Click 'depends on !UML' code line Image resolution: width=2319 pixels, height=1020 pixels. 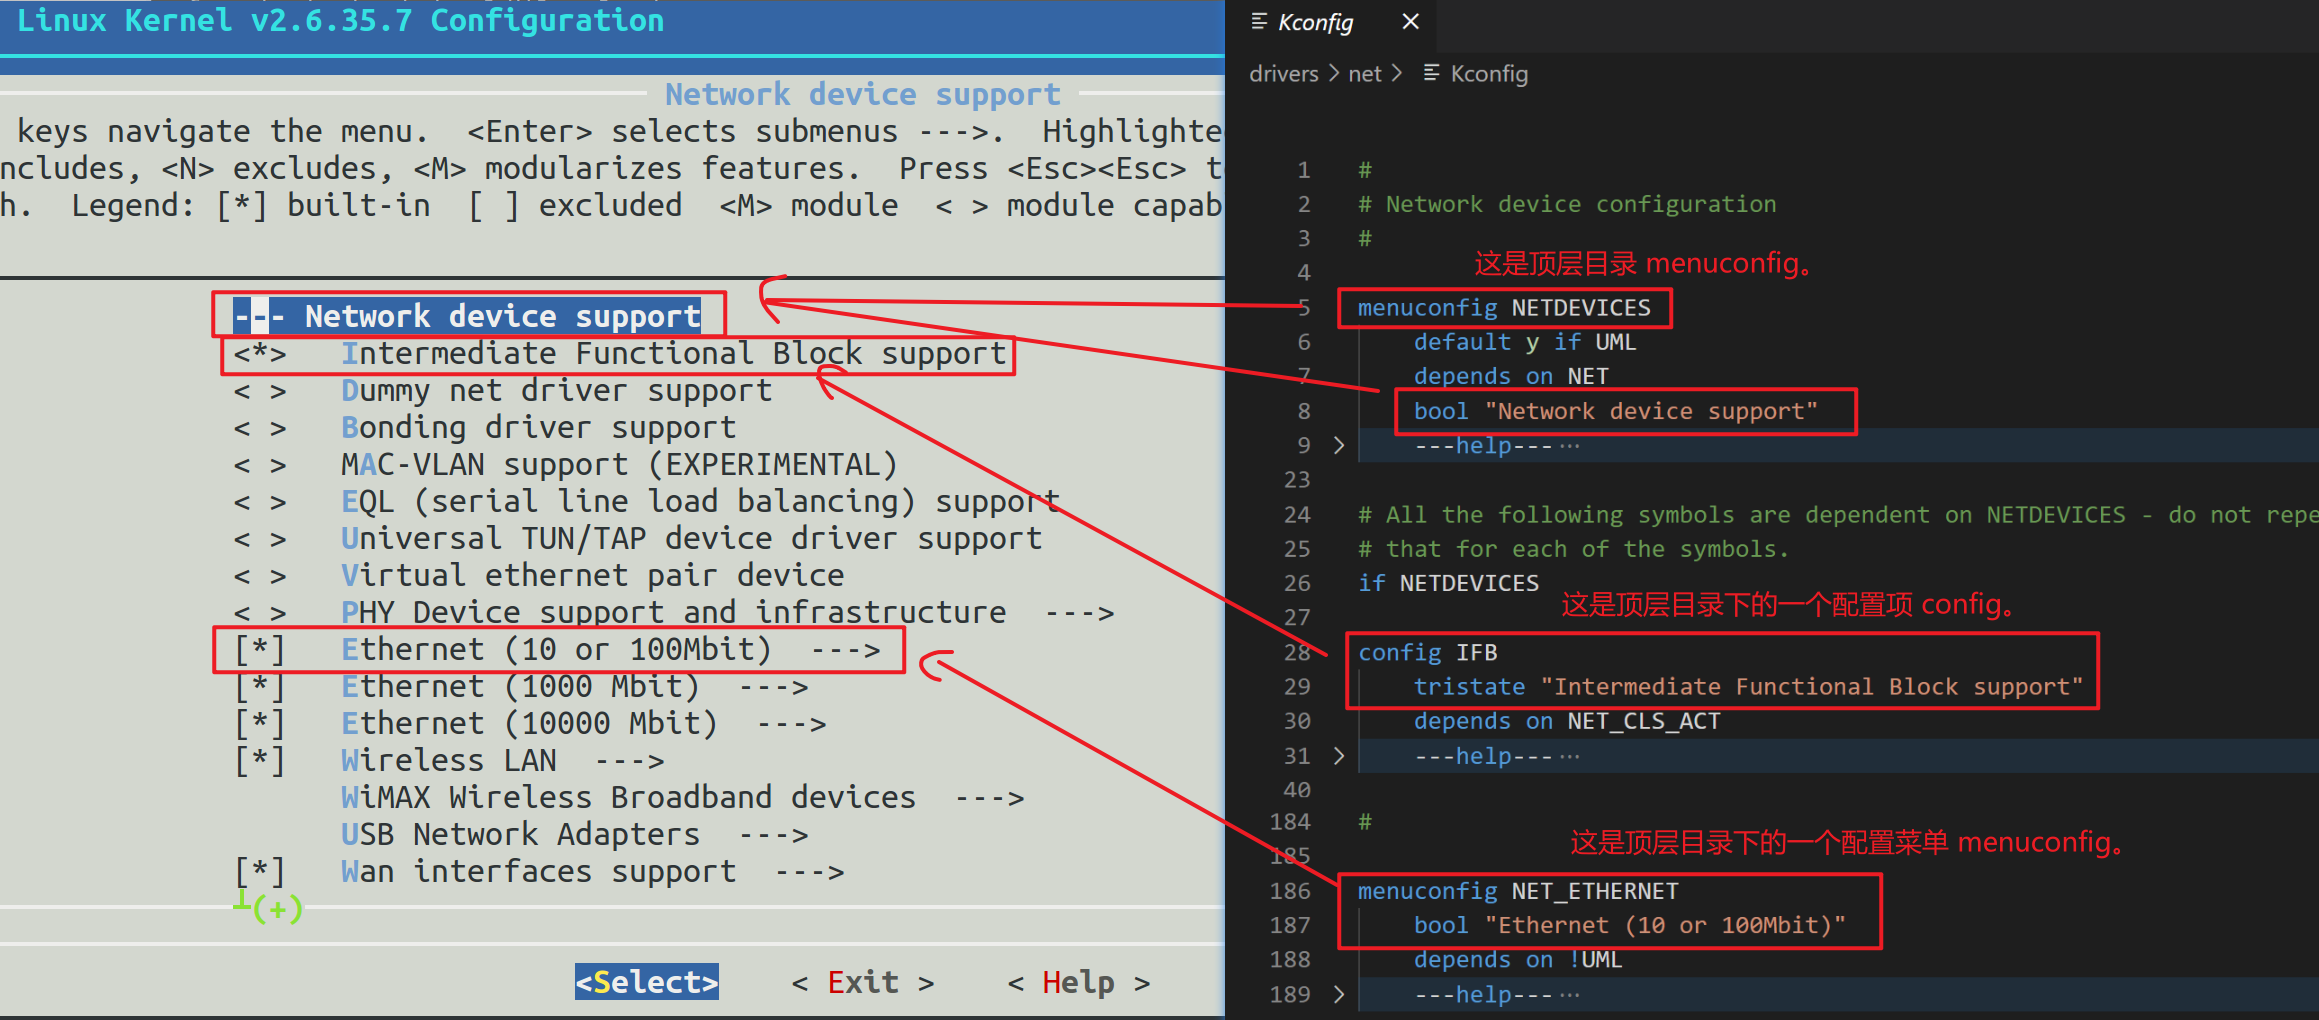point(1518,959)
